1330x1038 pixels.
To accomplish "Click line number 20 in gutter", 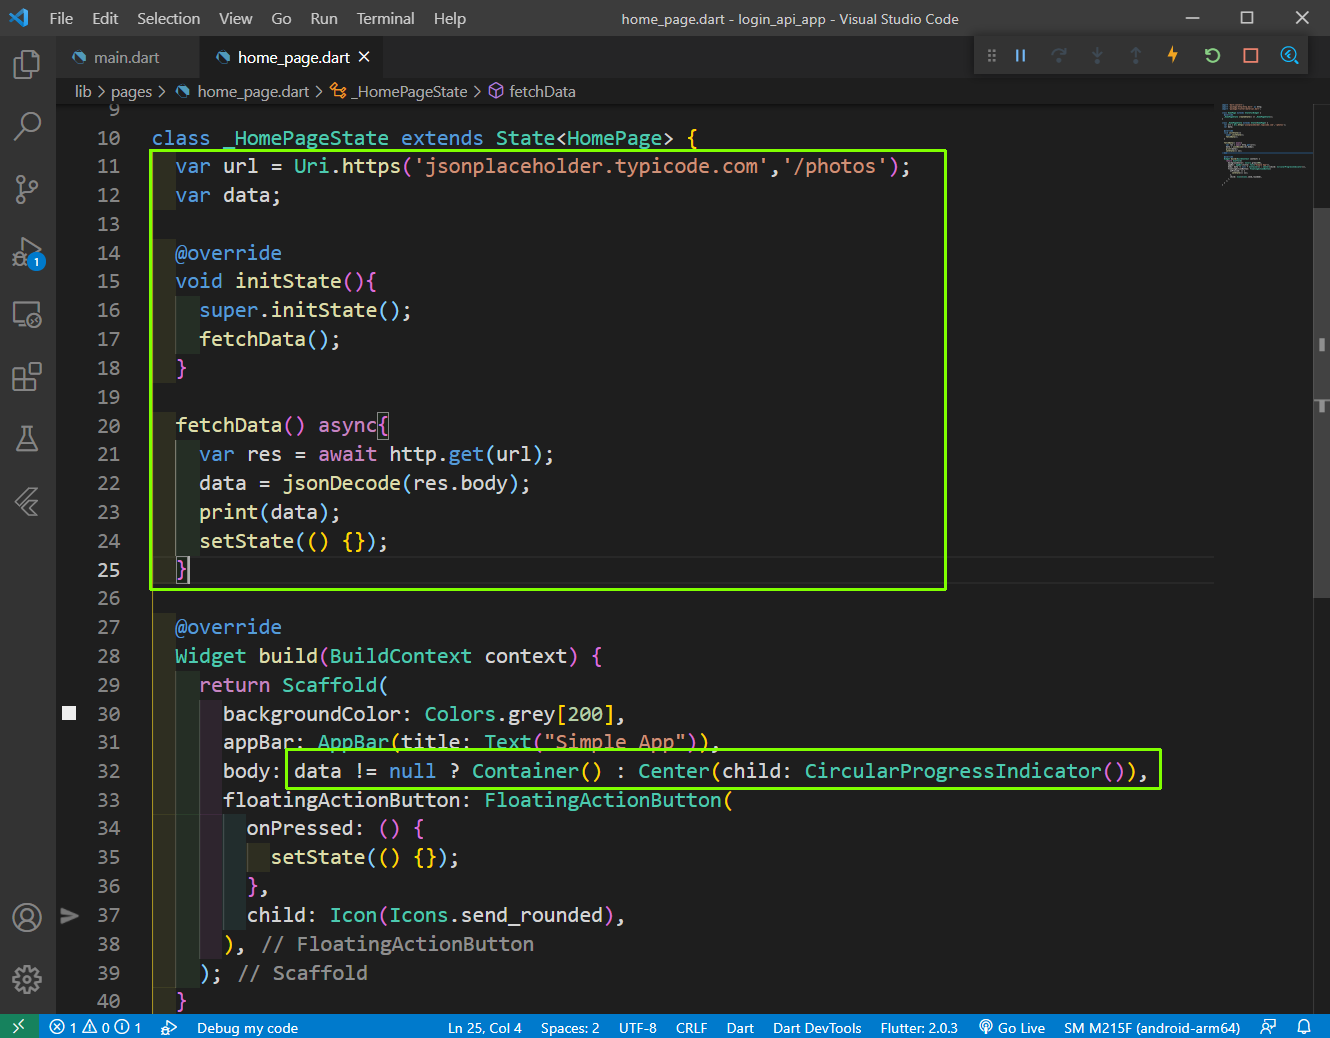I will click(108, 425).
